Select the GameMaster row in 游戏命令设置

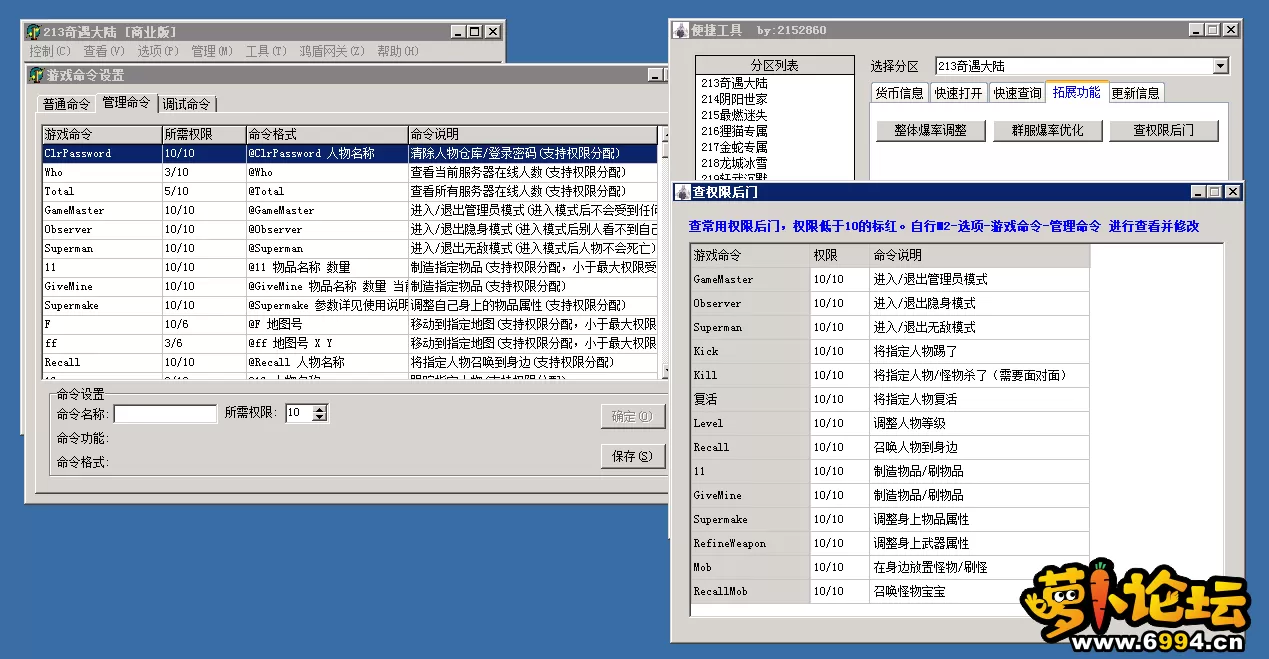point(350,210)
